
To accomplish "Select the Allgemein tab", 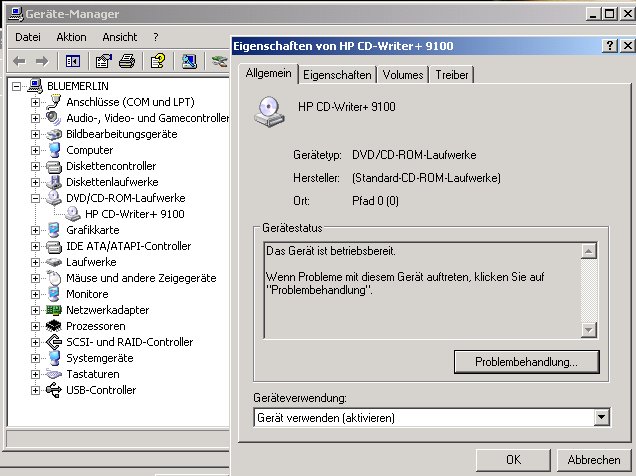I will click(x=269, y=73).
